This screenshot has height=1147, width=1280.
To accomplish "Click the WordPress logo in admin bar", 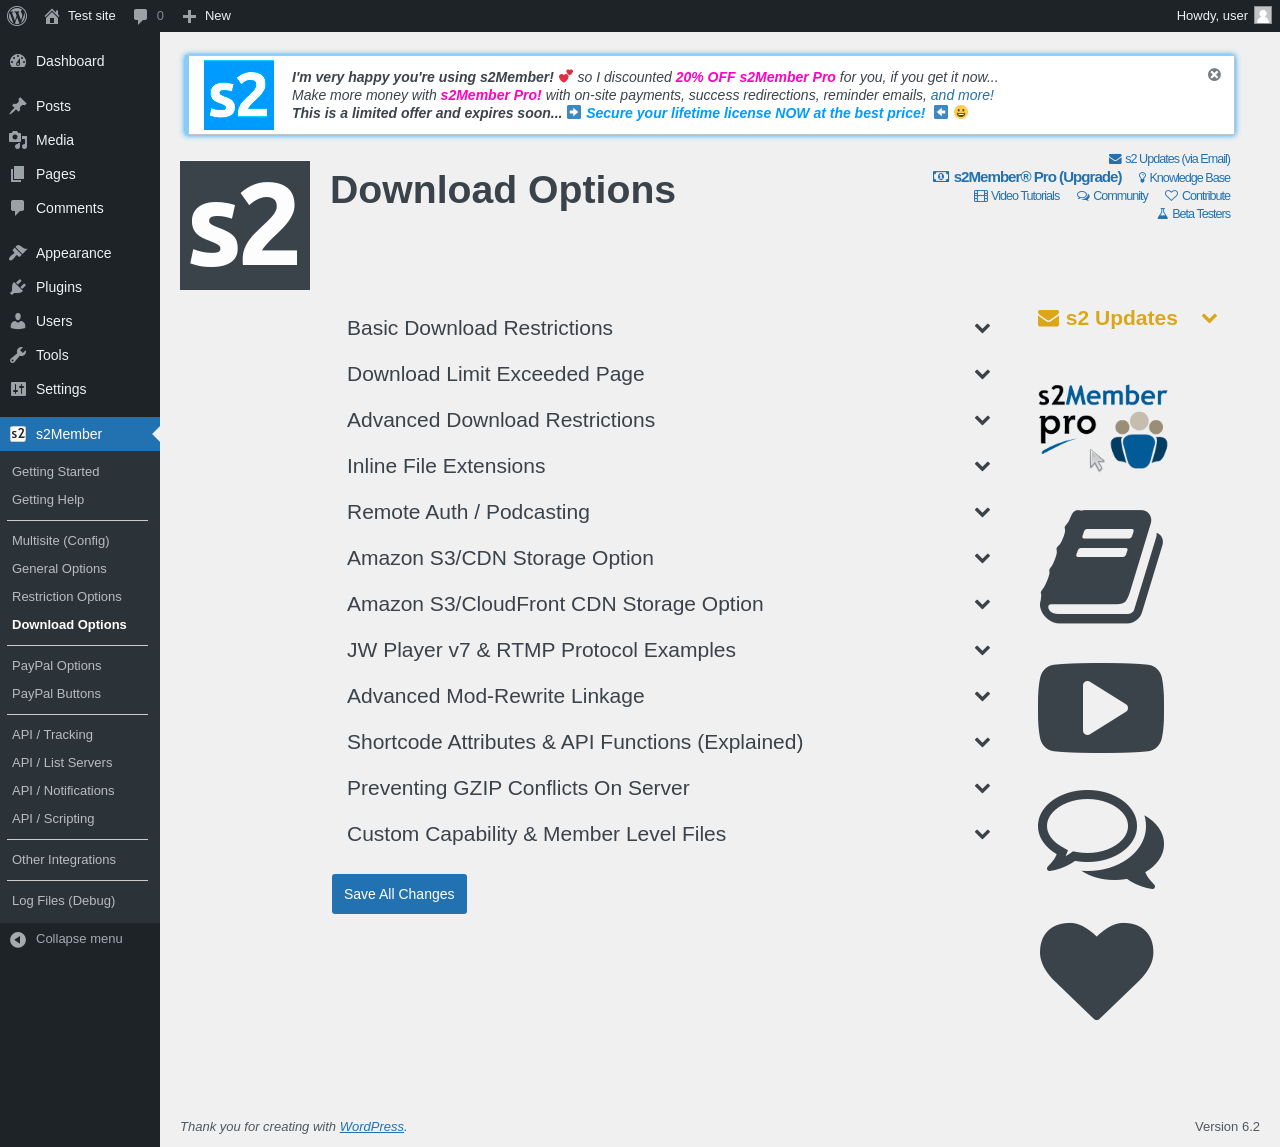I will click(x=17, y=16).
